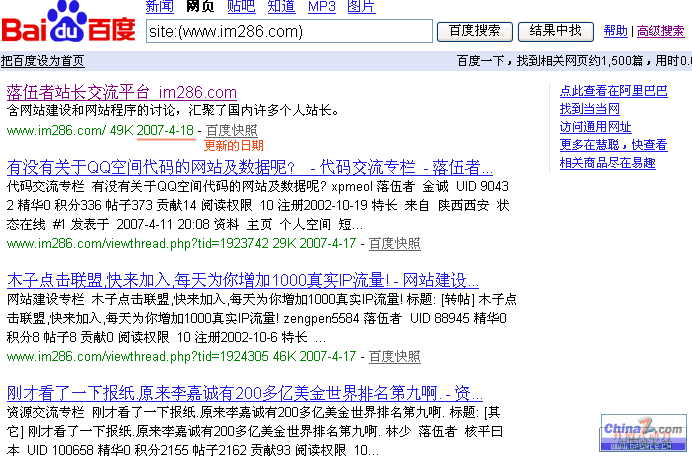This screenshot has height=457, width=692.
Task: Click sidebar link 更多在慧聪，快查看
Action: 613,145
